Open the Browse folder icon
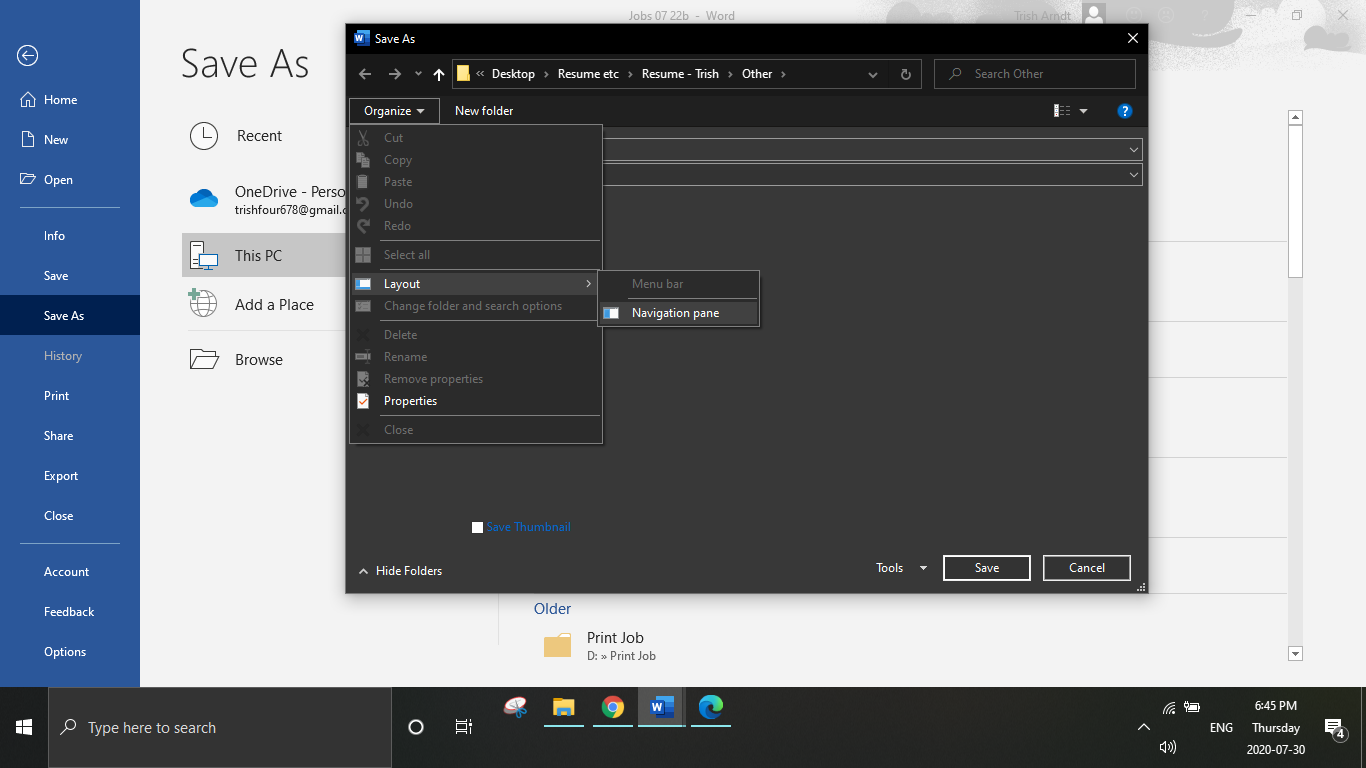 tap(203, 359)
